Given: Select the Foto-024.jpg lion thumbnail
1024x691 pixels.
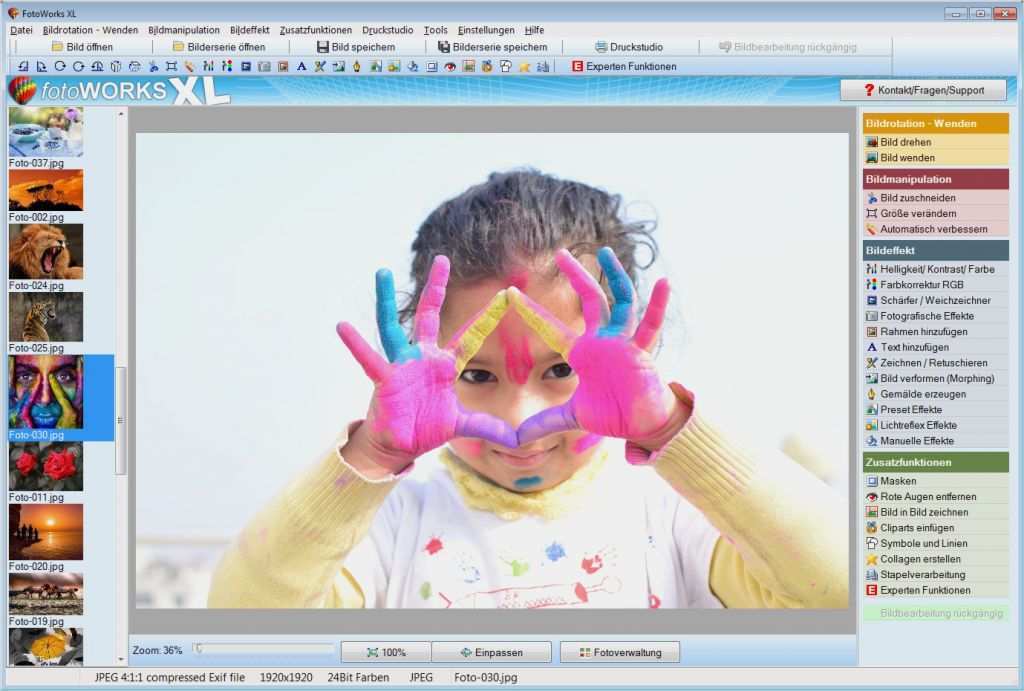Looking at the screenshot, I should click(46, 251).
